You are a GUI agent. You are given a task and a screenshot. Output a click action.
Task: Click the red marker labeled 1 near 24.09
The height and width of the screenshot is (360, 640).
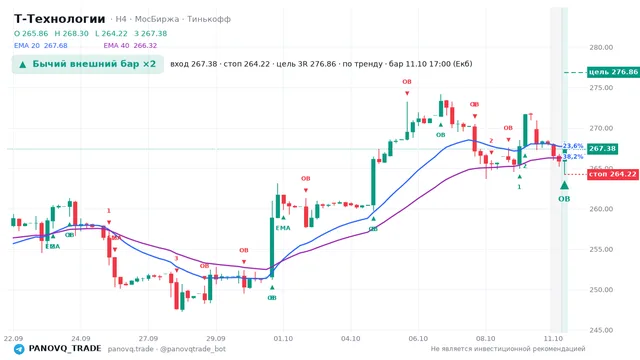109,211
